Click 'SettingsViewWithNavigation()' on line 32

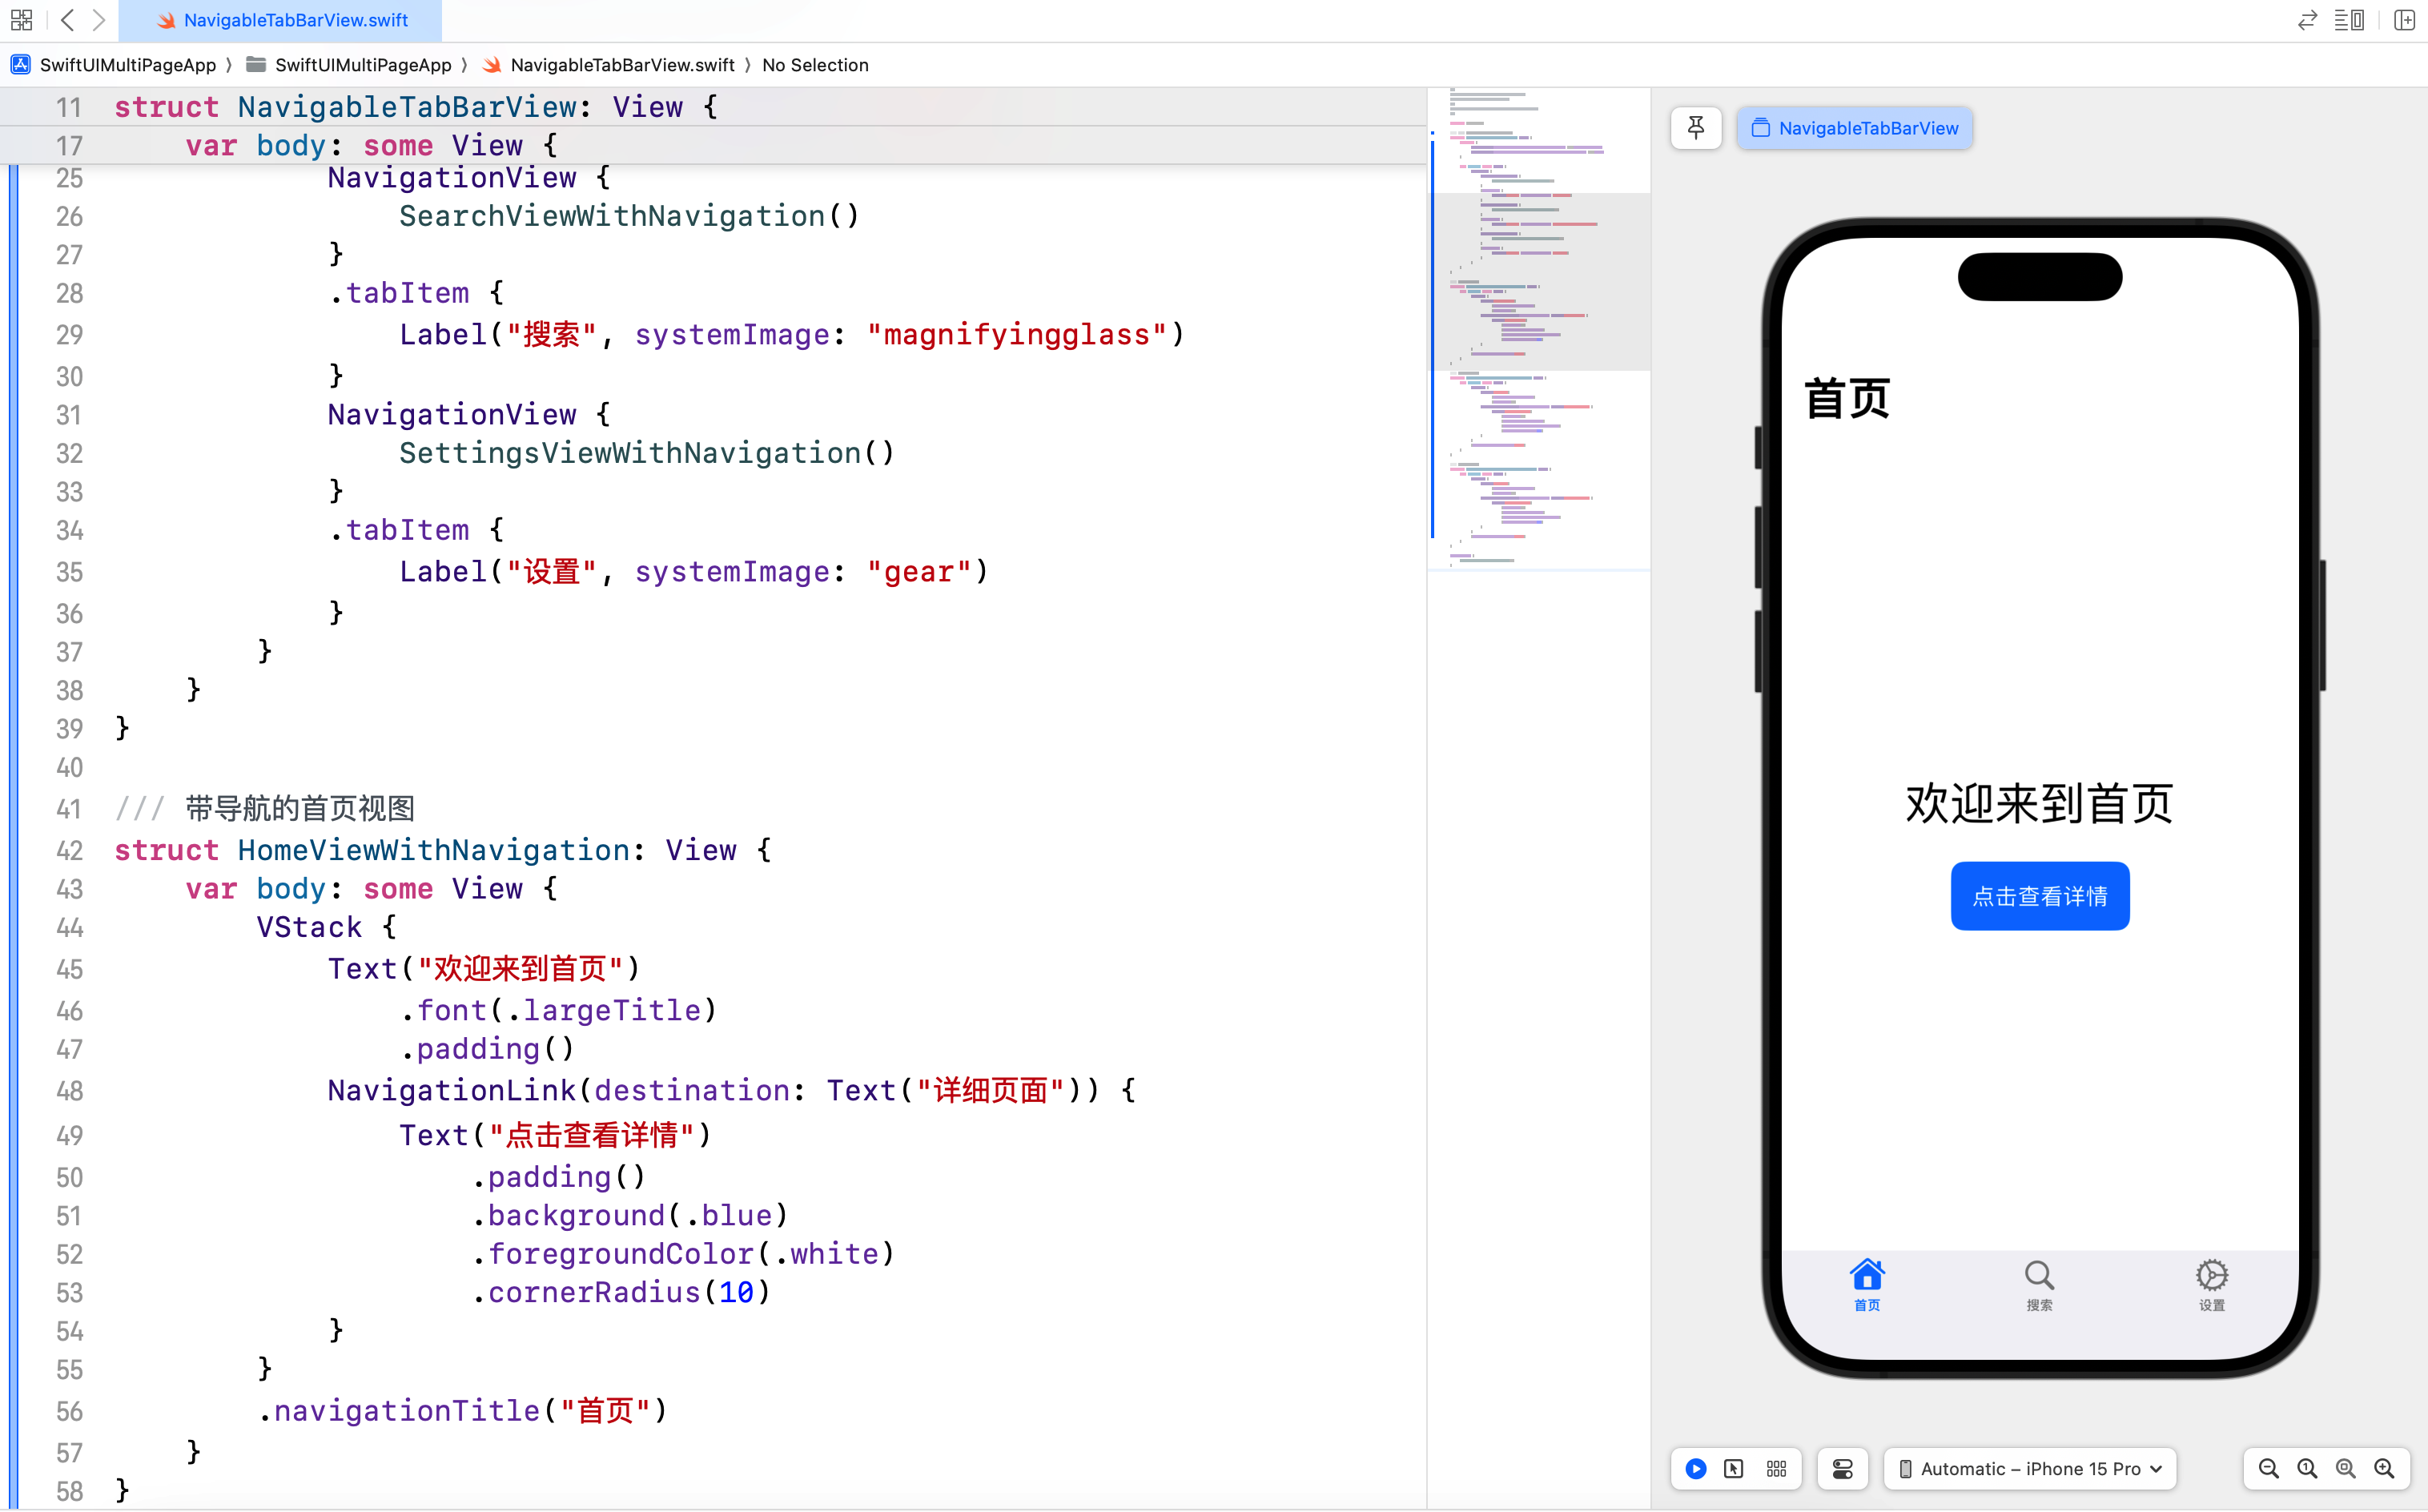click(647, 453)
